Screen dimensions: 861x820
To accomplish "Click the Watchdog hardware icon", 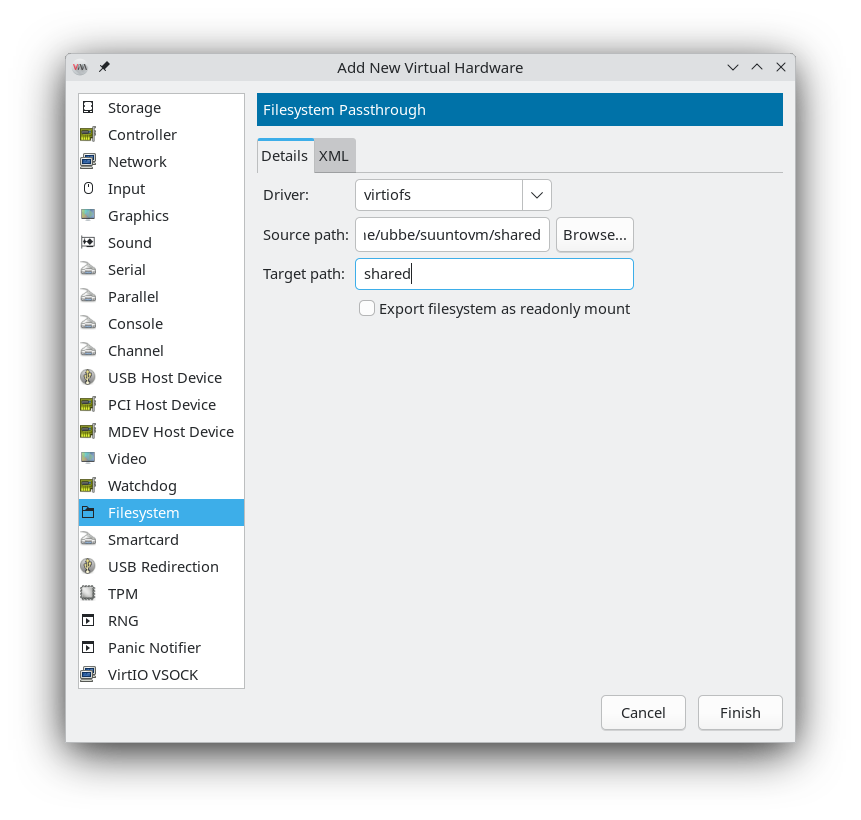I will (88, 486).
